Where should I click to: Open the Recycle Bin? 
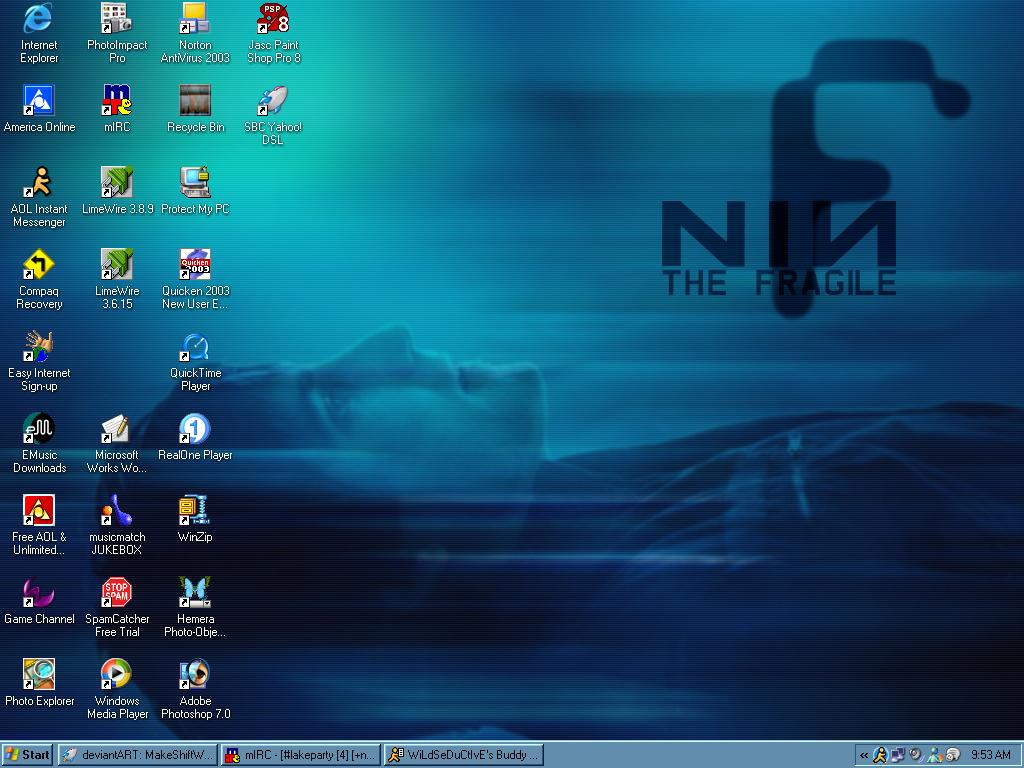[x=195, y=100]
